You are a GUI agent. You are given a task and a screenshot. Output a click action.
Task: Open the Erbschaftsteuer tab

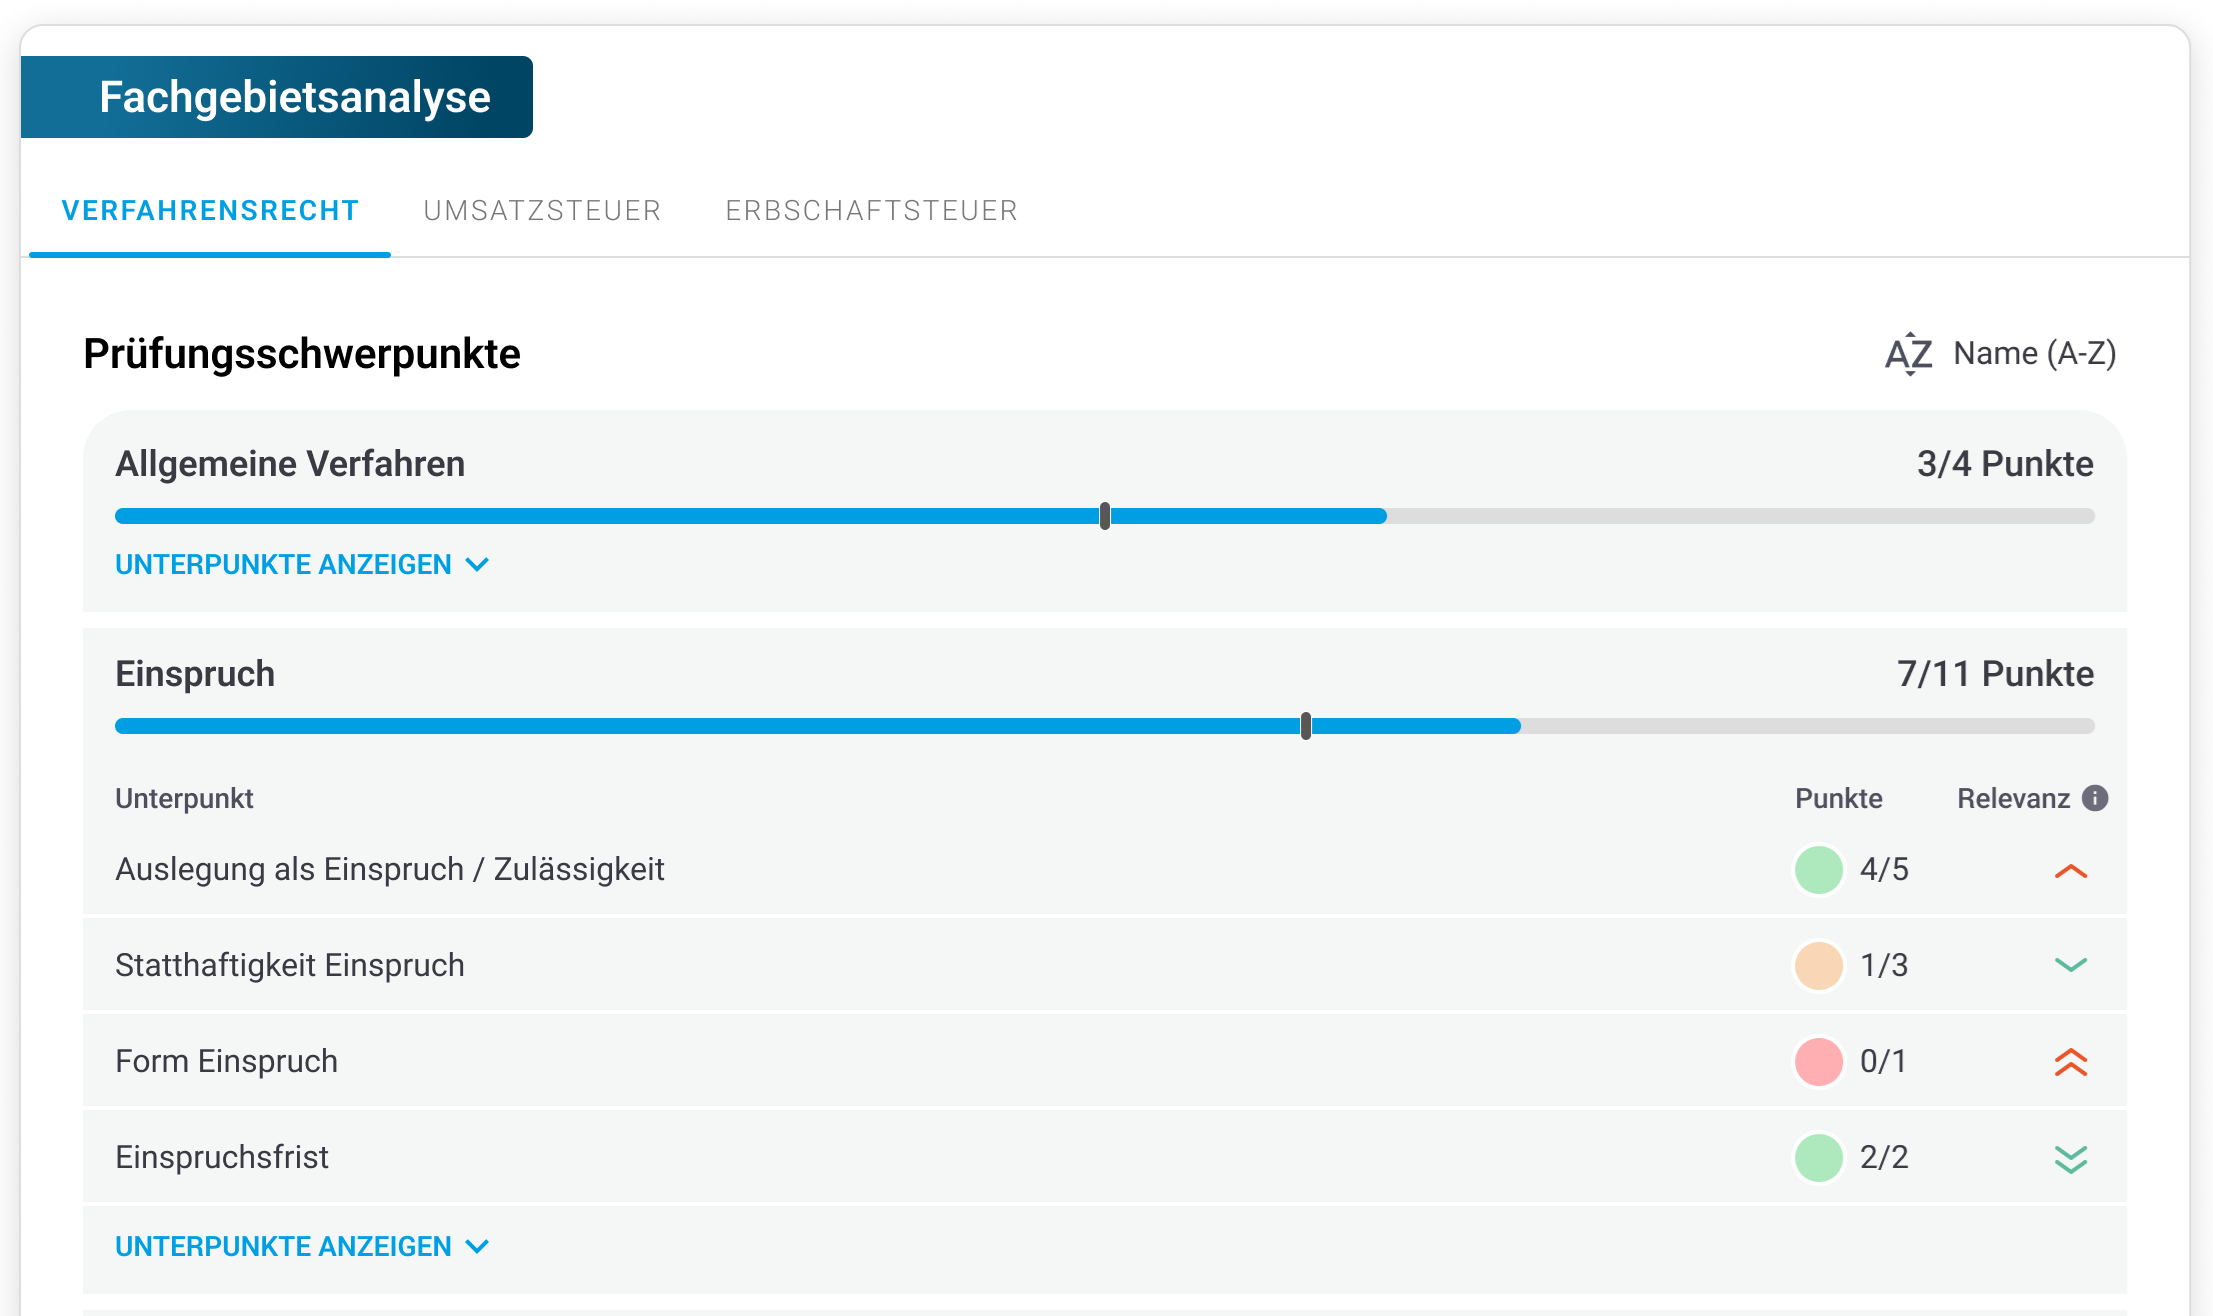pyautogui.click(x=871, y=211)
